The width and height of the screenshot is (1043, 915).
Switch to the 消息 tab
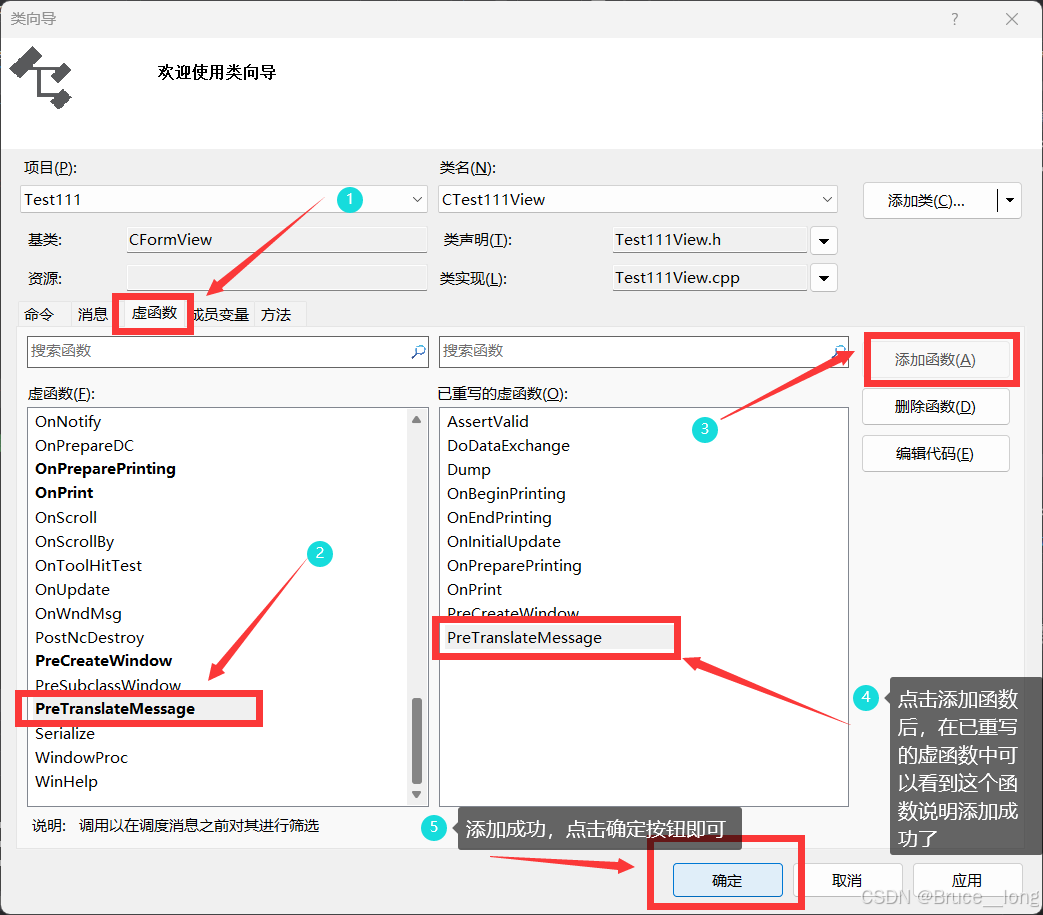[x=92, y=313]
